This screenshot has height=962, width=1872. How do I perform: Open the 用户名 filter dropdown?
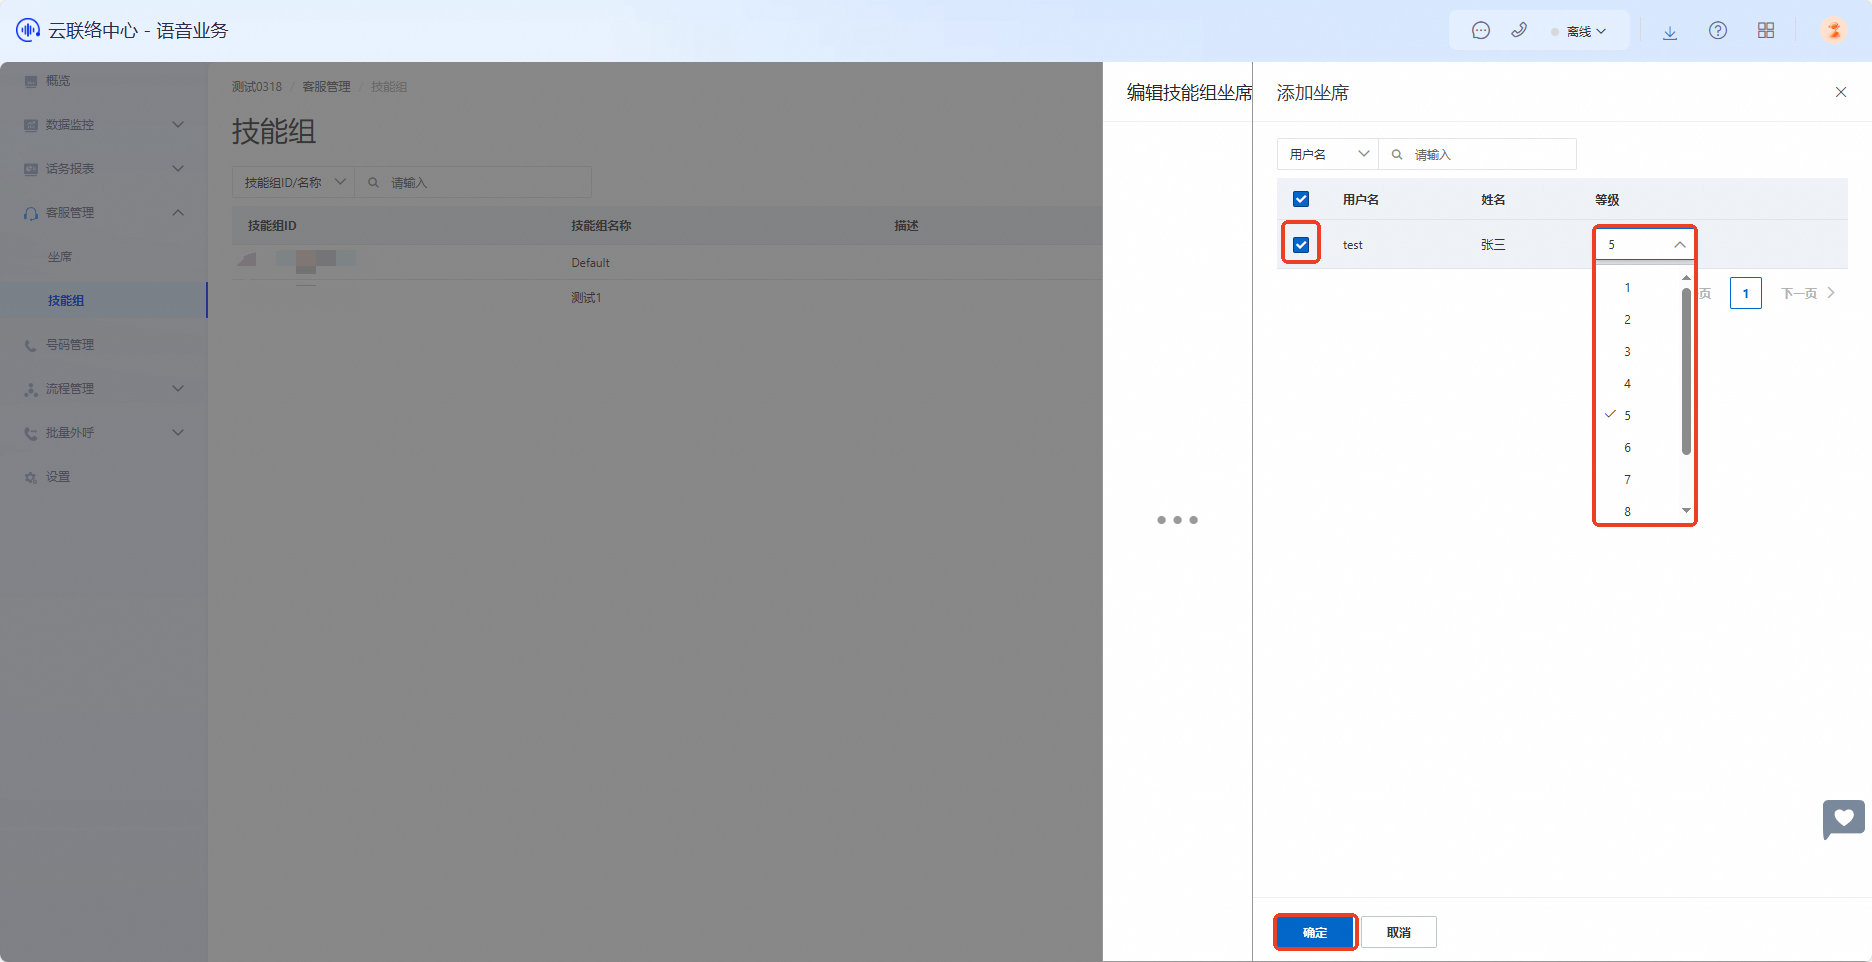pyautogui.click(x=1327, y=154)
